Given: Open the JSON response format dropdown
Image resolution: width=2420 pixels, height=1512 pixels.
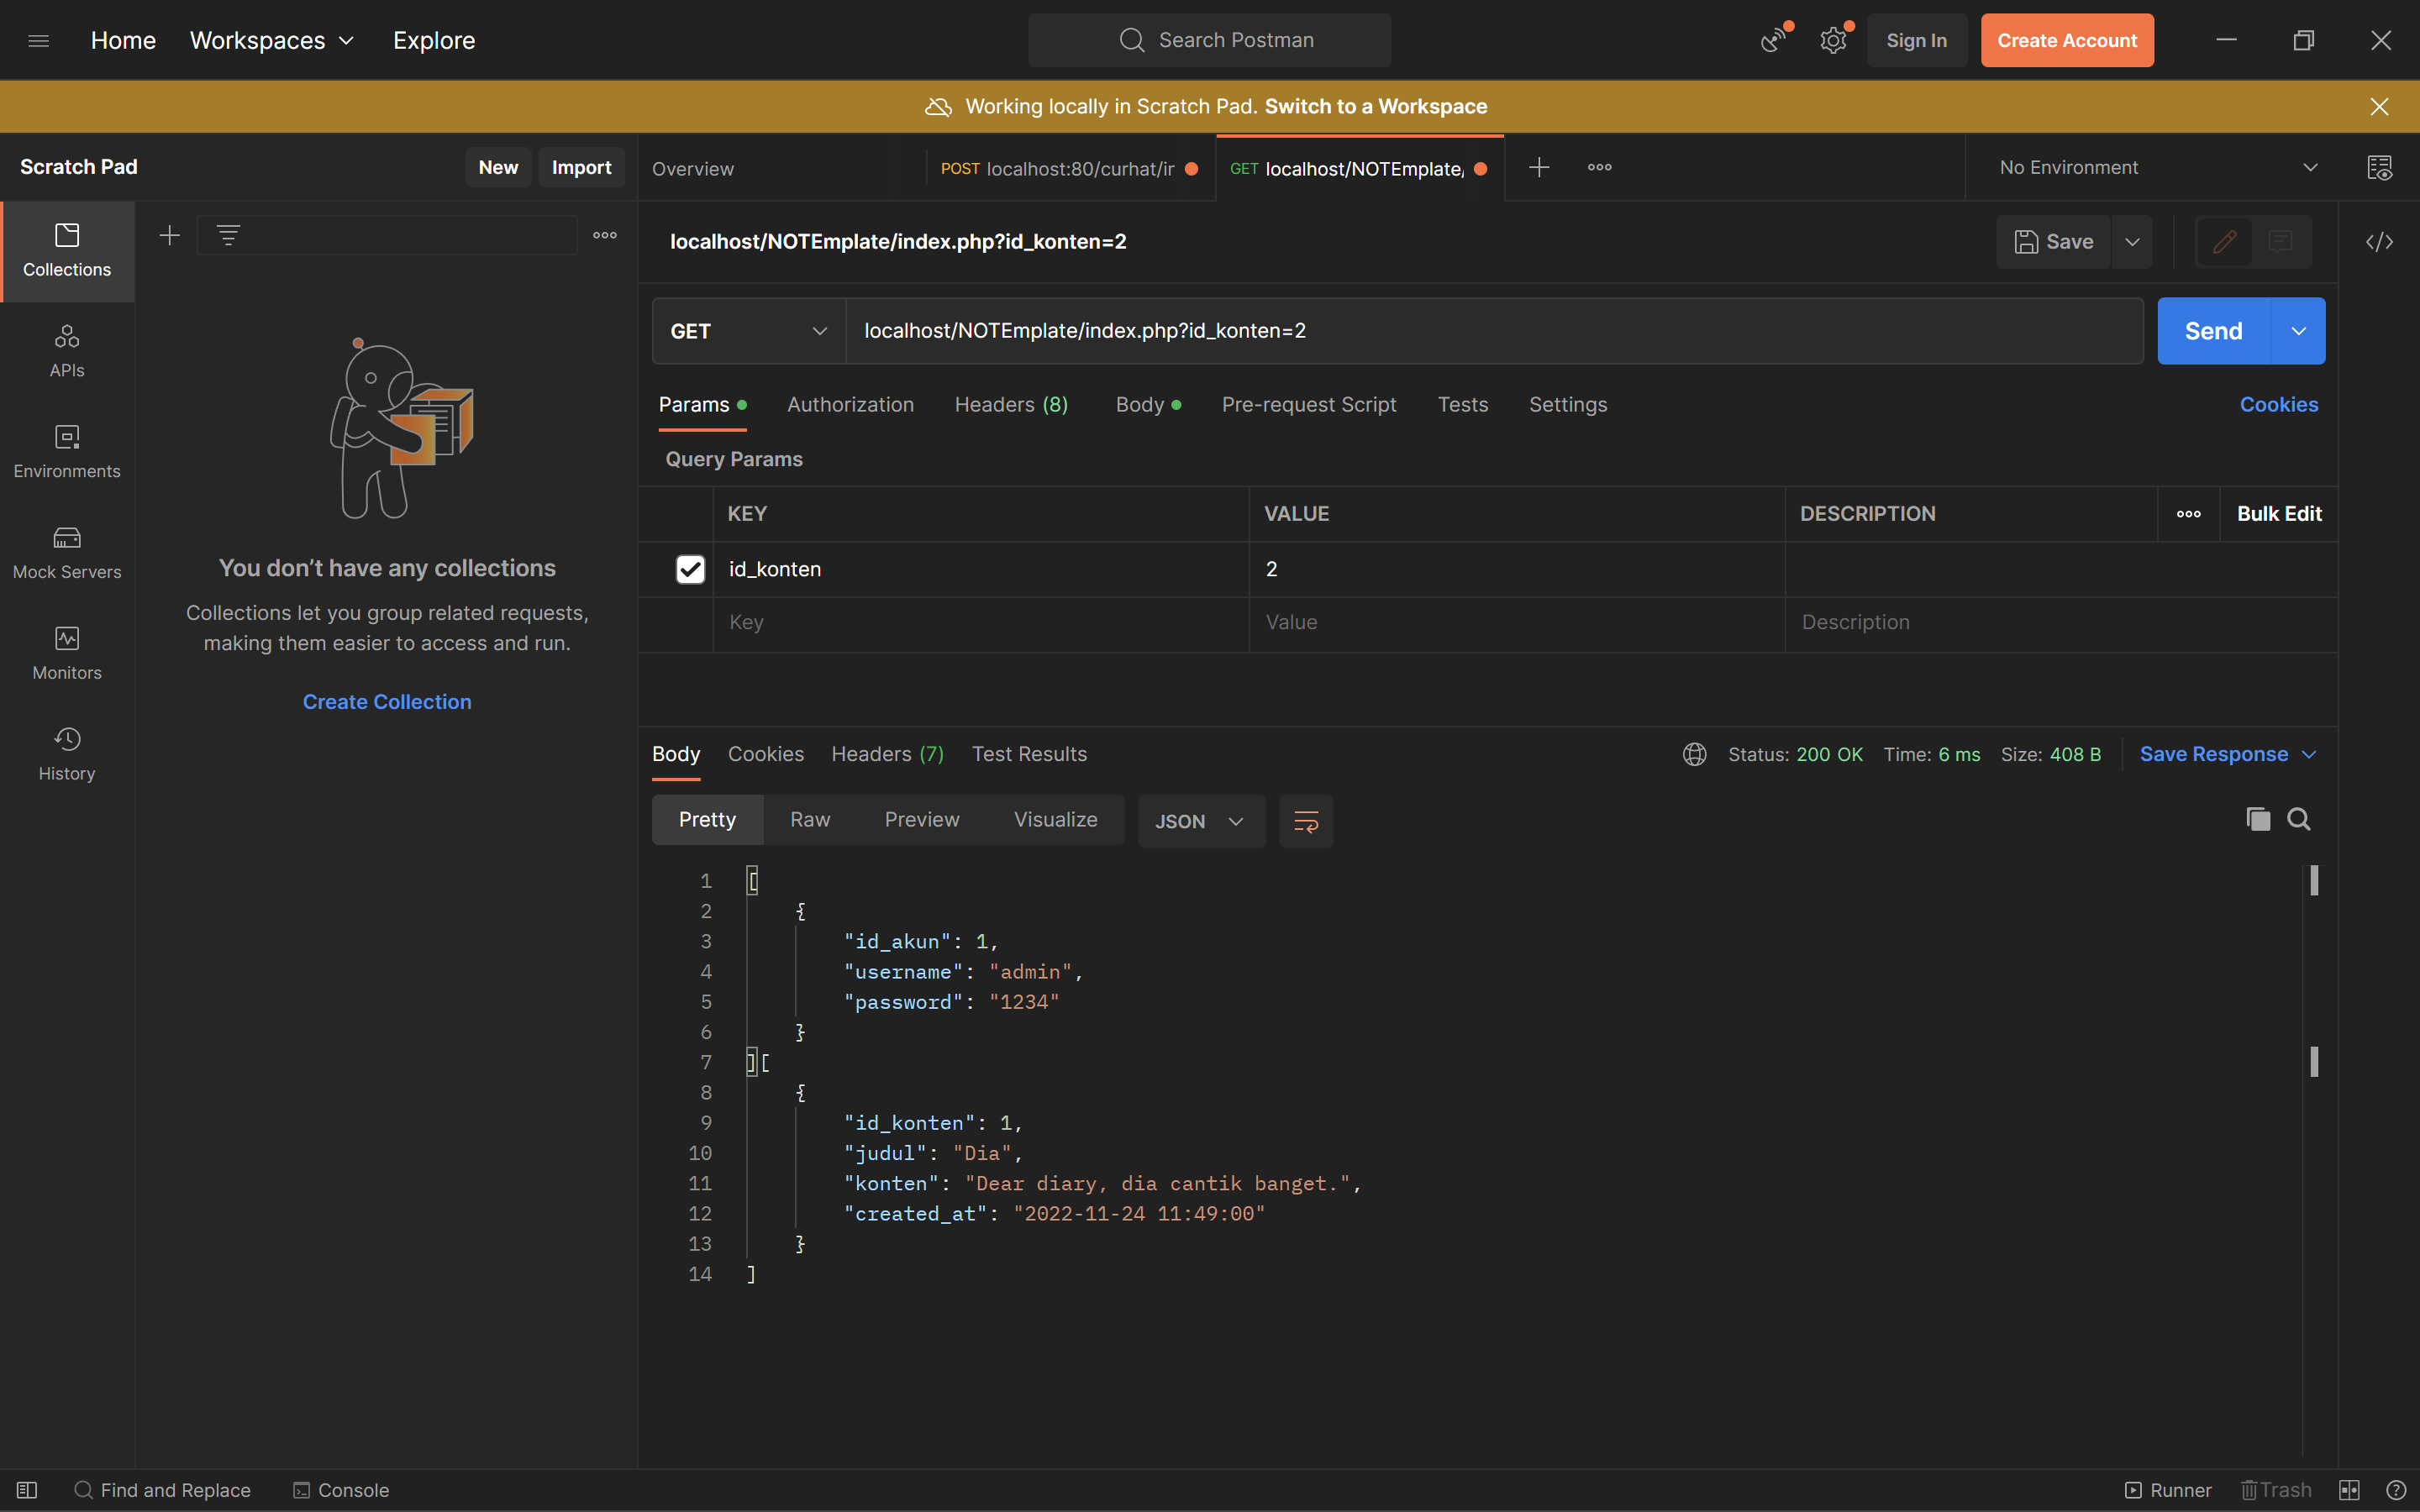Looking at the screenshot, I should [x=1200, y=821].
